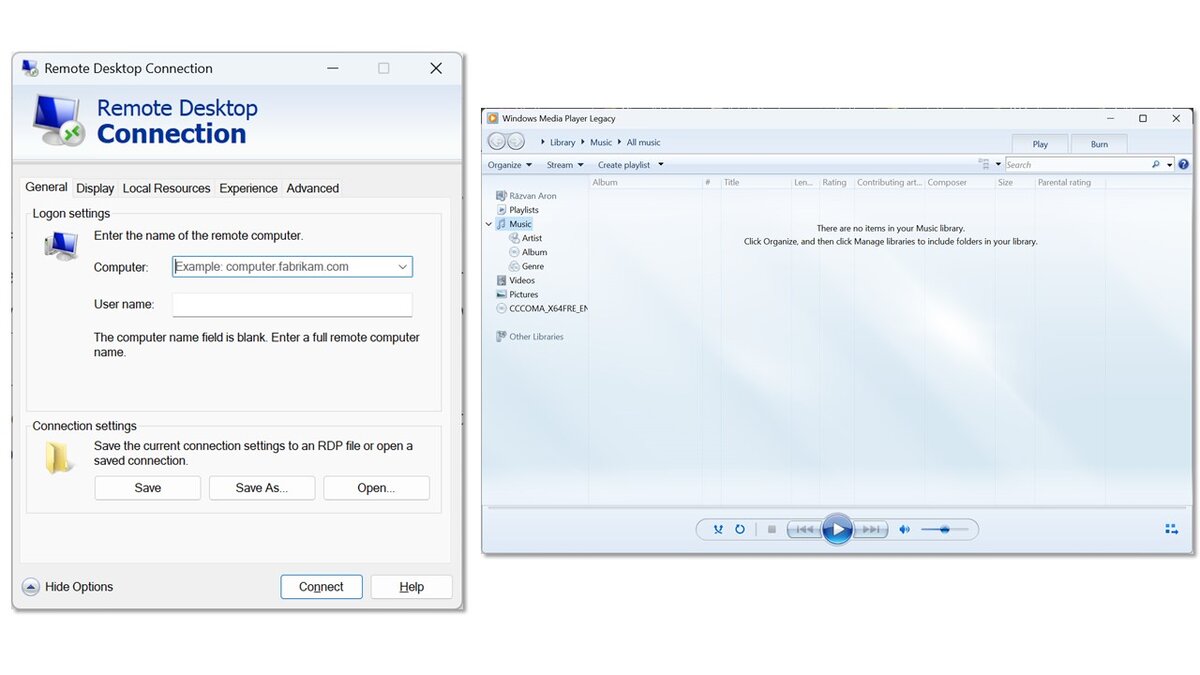The image size is (1200, 675).
Task: Select Music in the breadcrumb path
Action: click(x=601, y=142)
